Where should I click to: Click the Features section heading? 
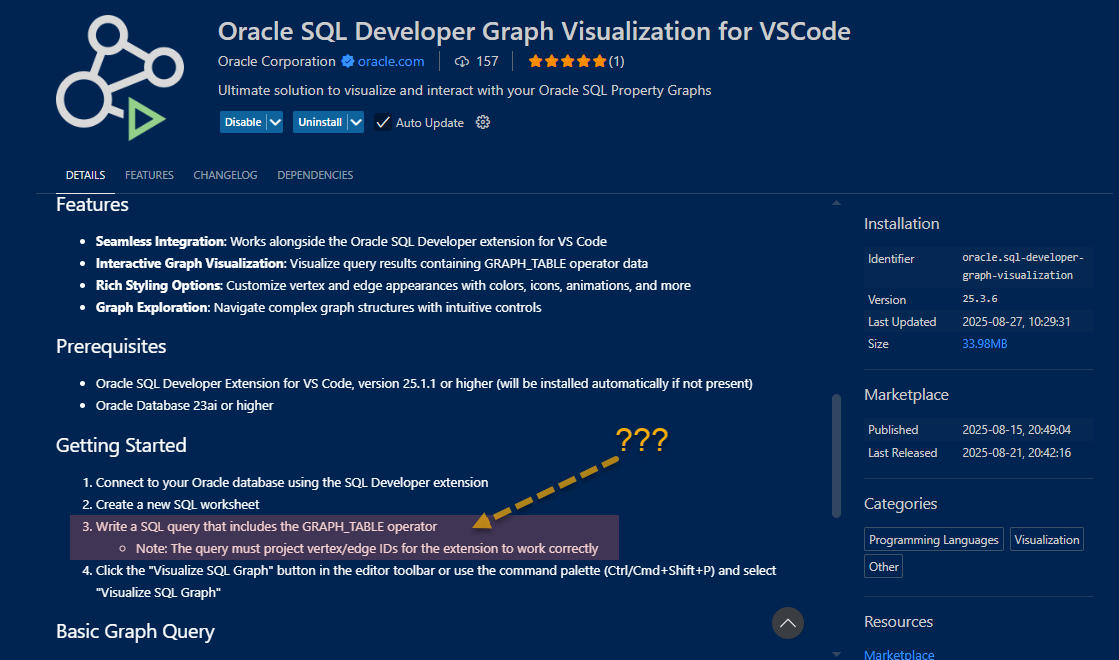click(x=92, y=205)
